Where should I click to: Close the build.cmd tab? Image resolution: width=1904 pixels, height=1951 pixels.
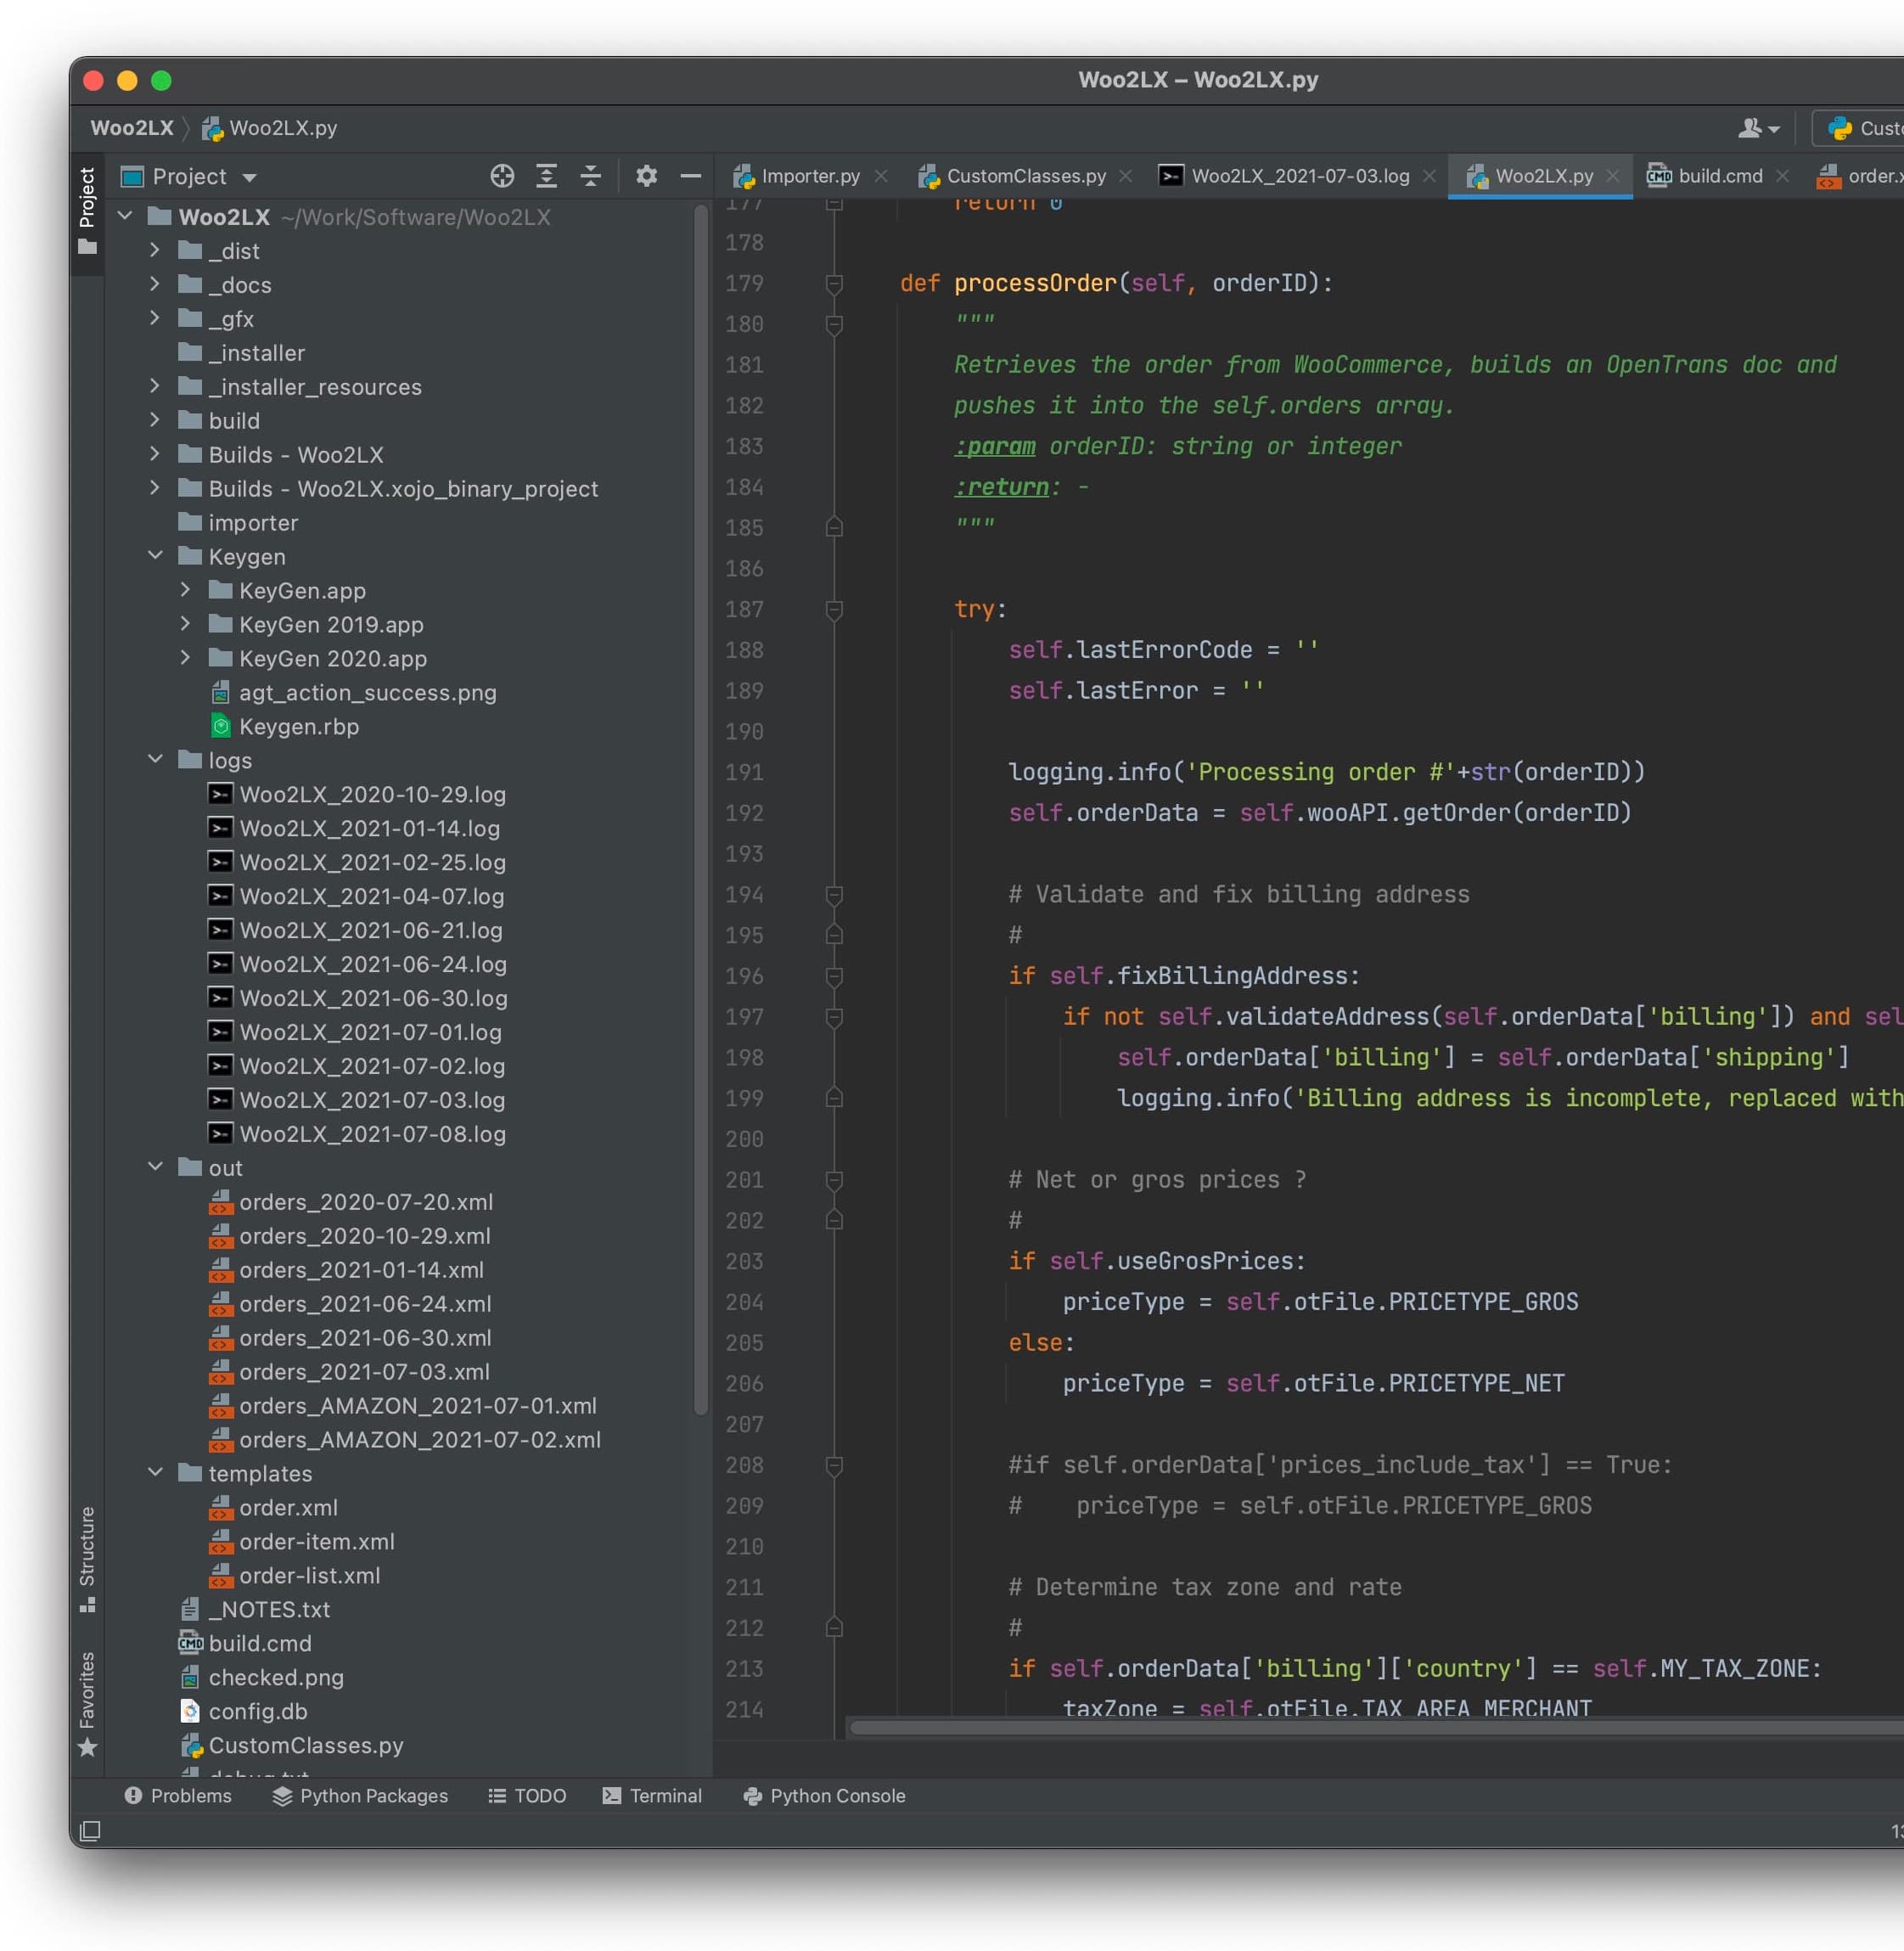click(x=1783, y=176)
